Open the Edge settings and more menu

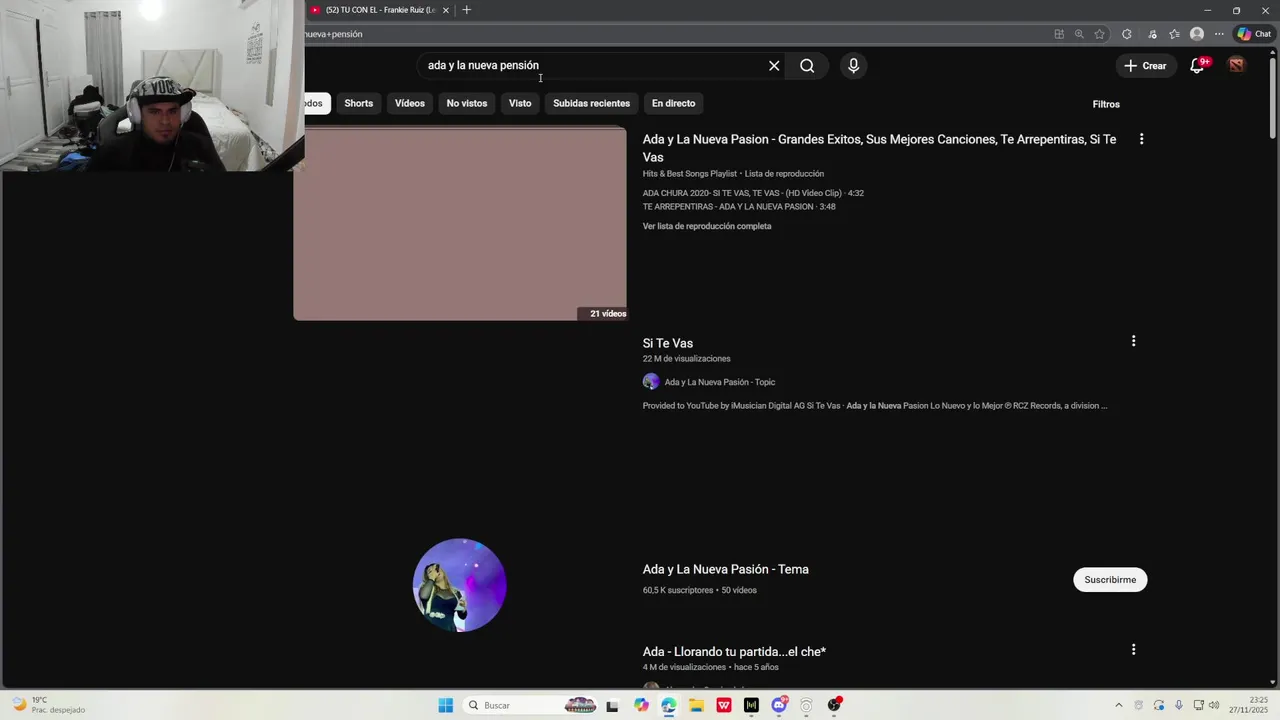(1219, 34)
